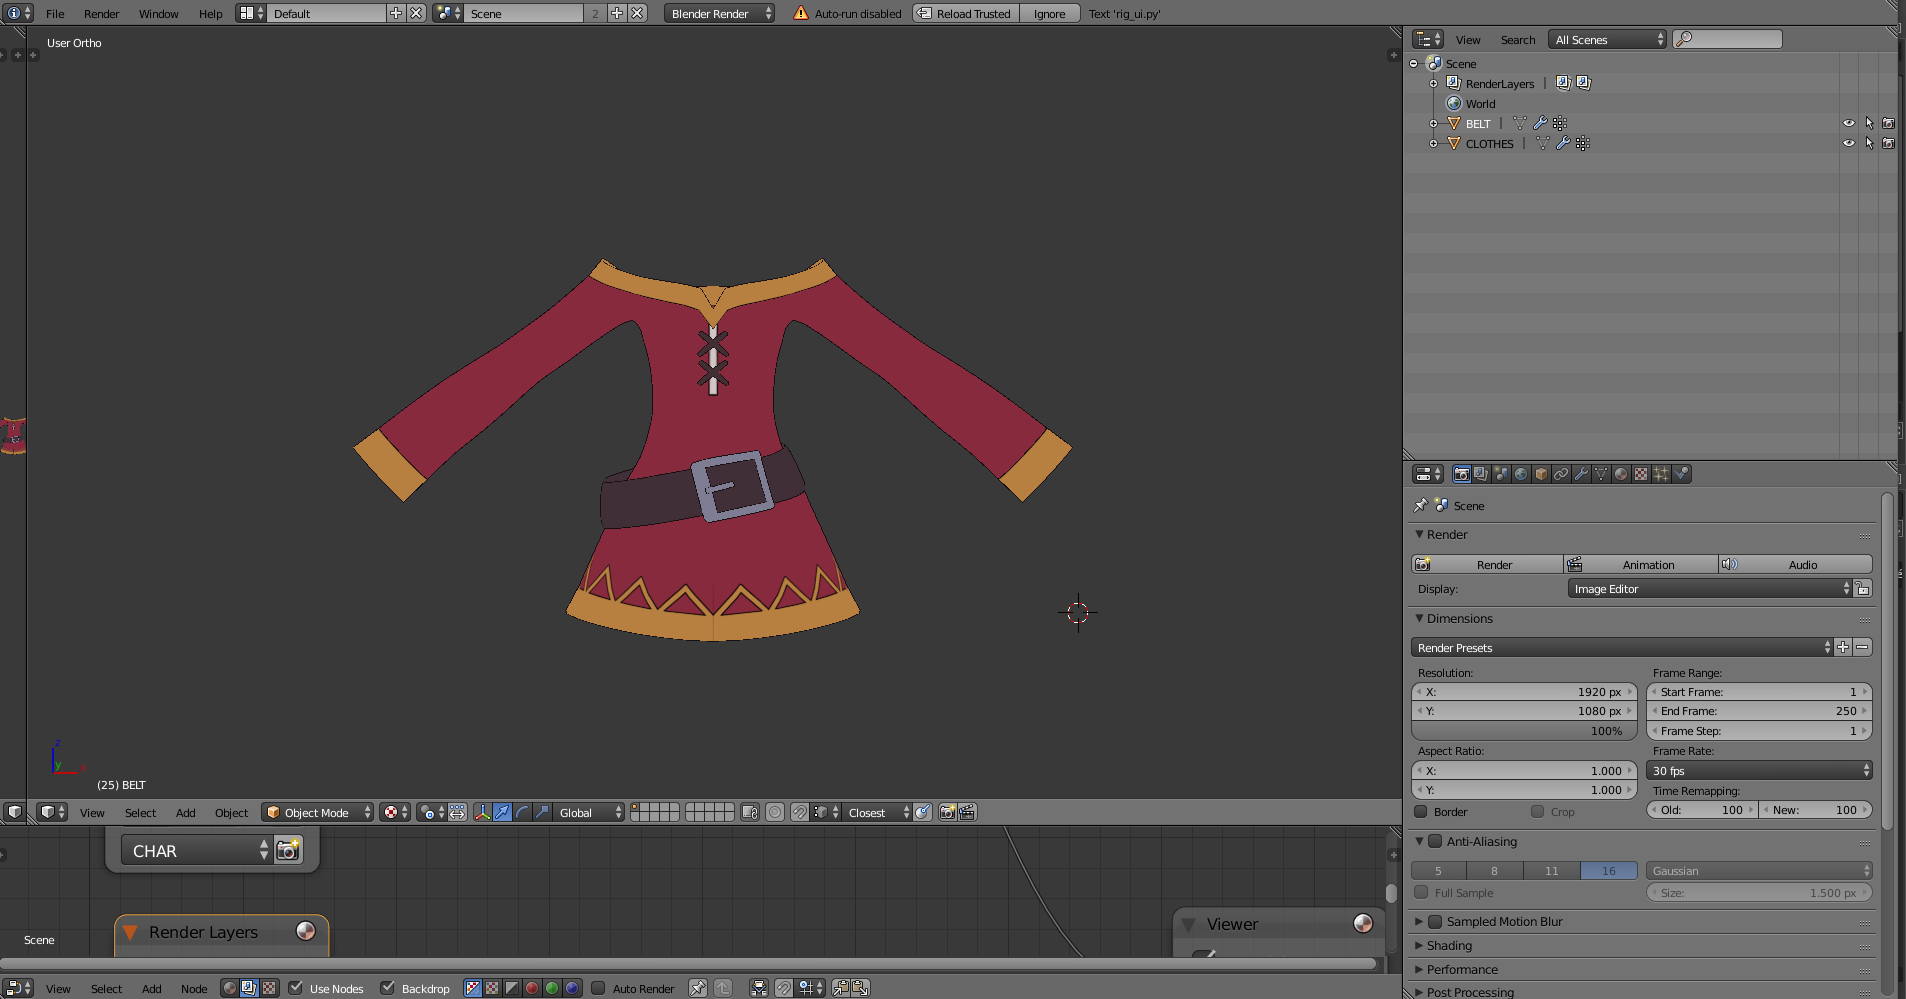Image resolution: width=1906 pixels, height=999 pixels.
Task: Expand the Performance panel
Action: 1461,969
